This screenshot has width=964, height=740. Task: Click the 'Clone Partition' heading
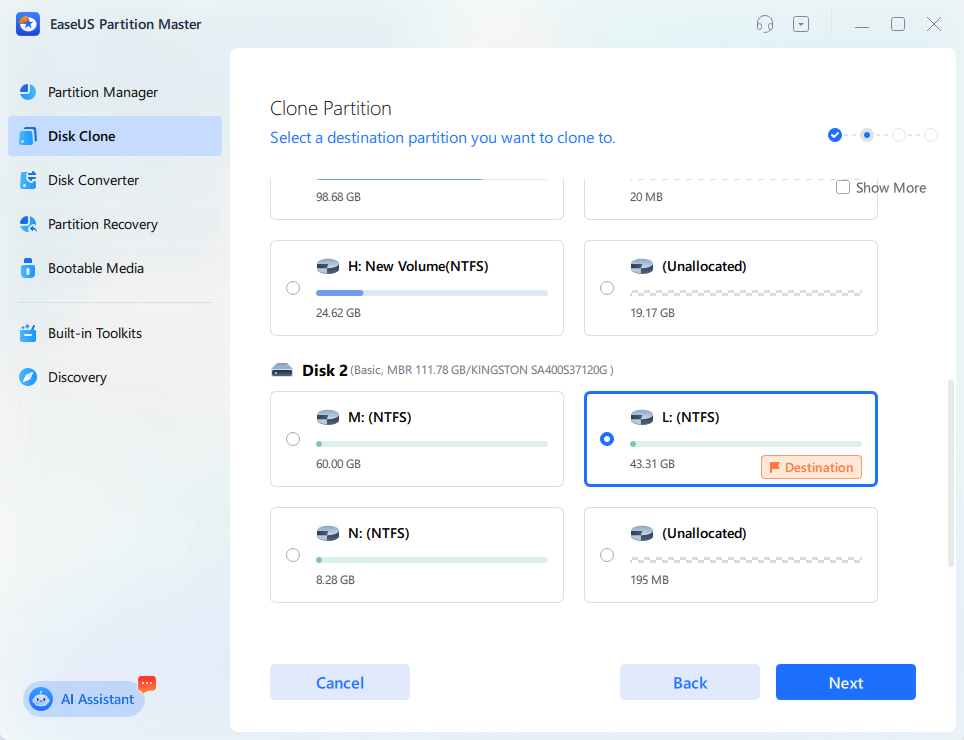(x=331, y=108)
